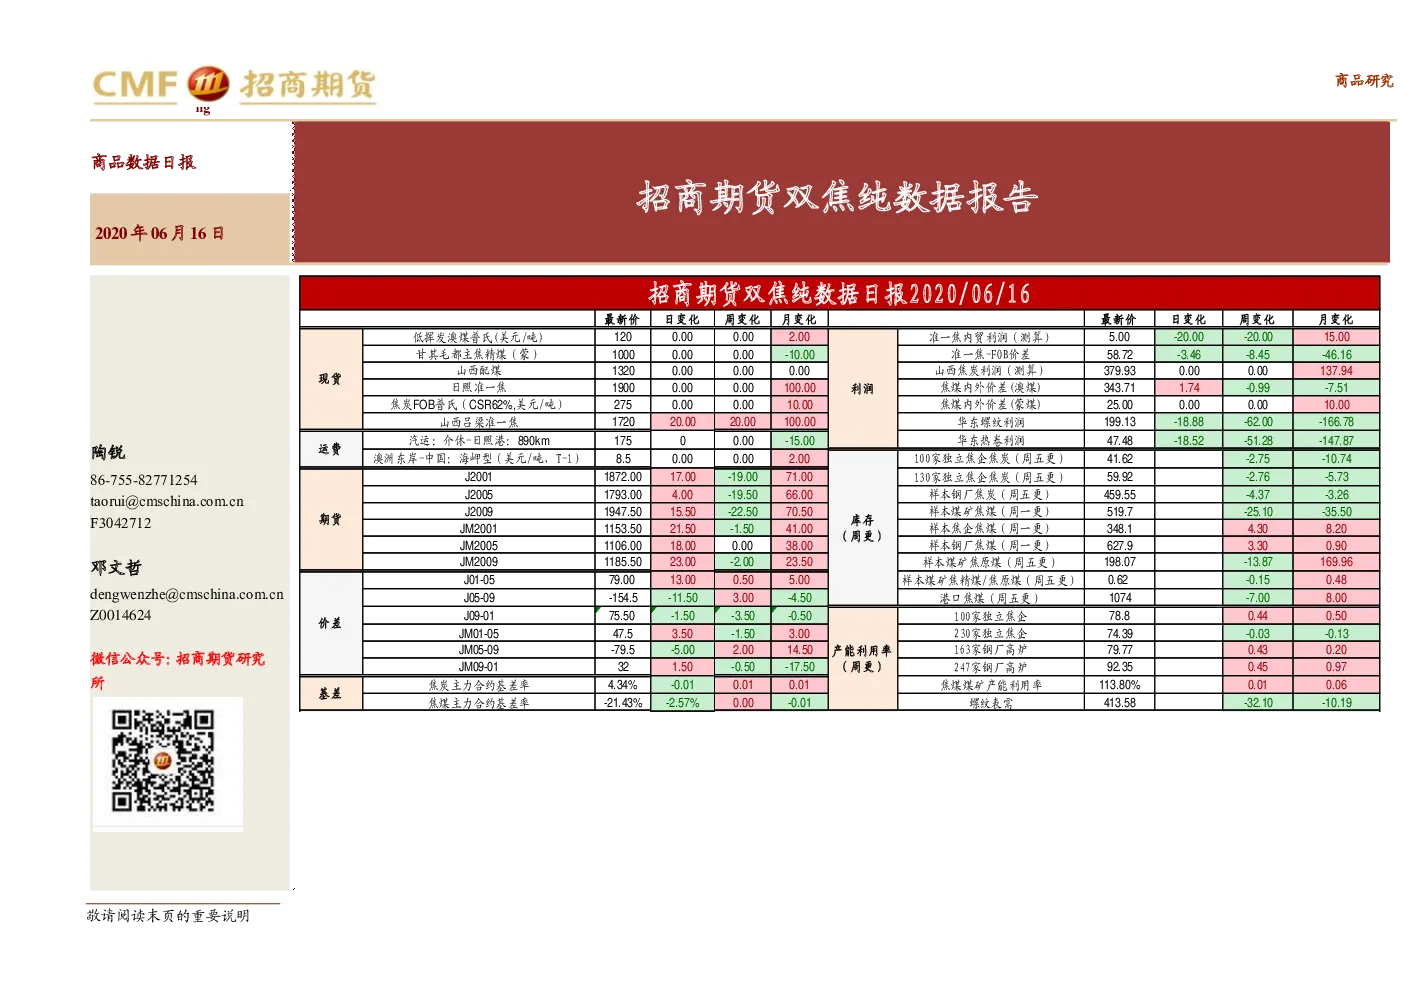The image size is (1403, 992).
Task: Click the 库存(周更) category cell
Action: (x=863, y=528)
